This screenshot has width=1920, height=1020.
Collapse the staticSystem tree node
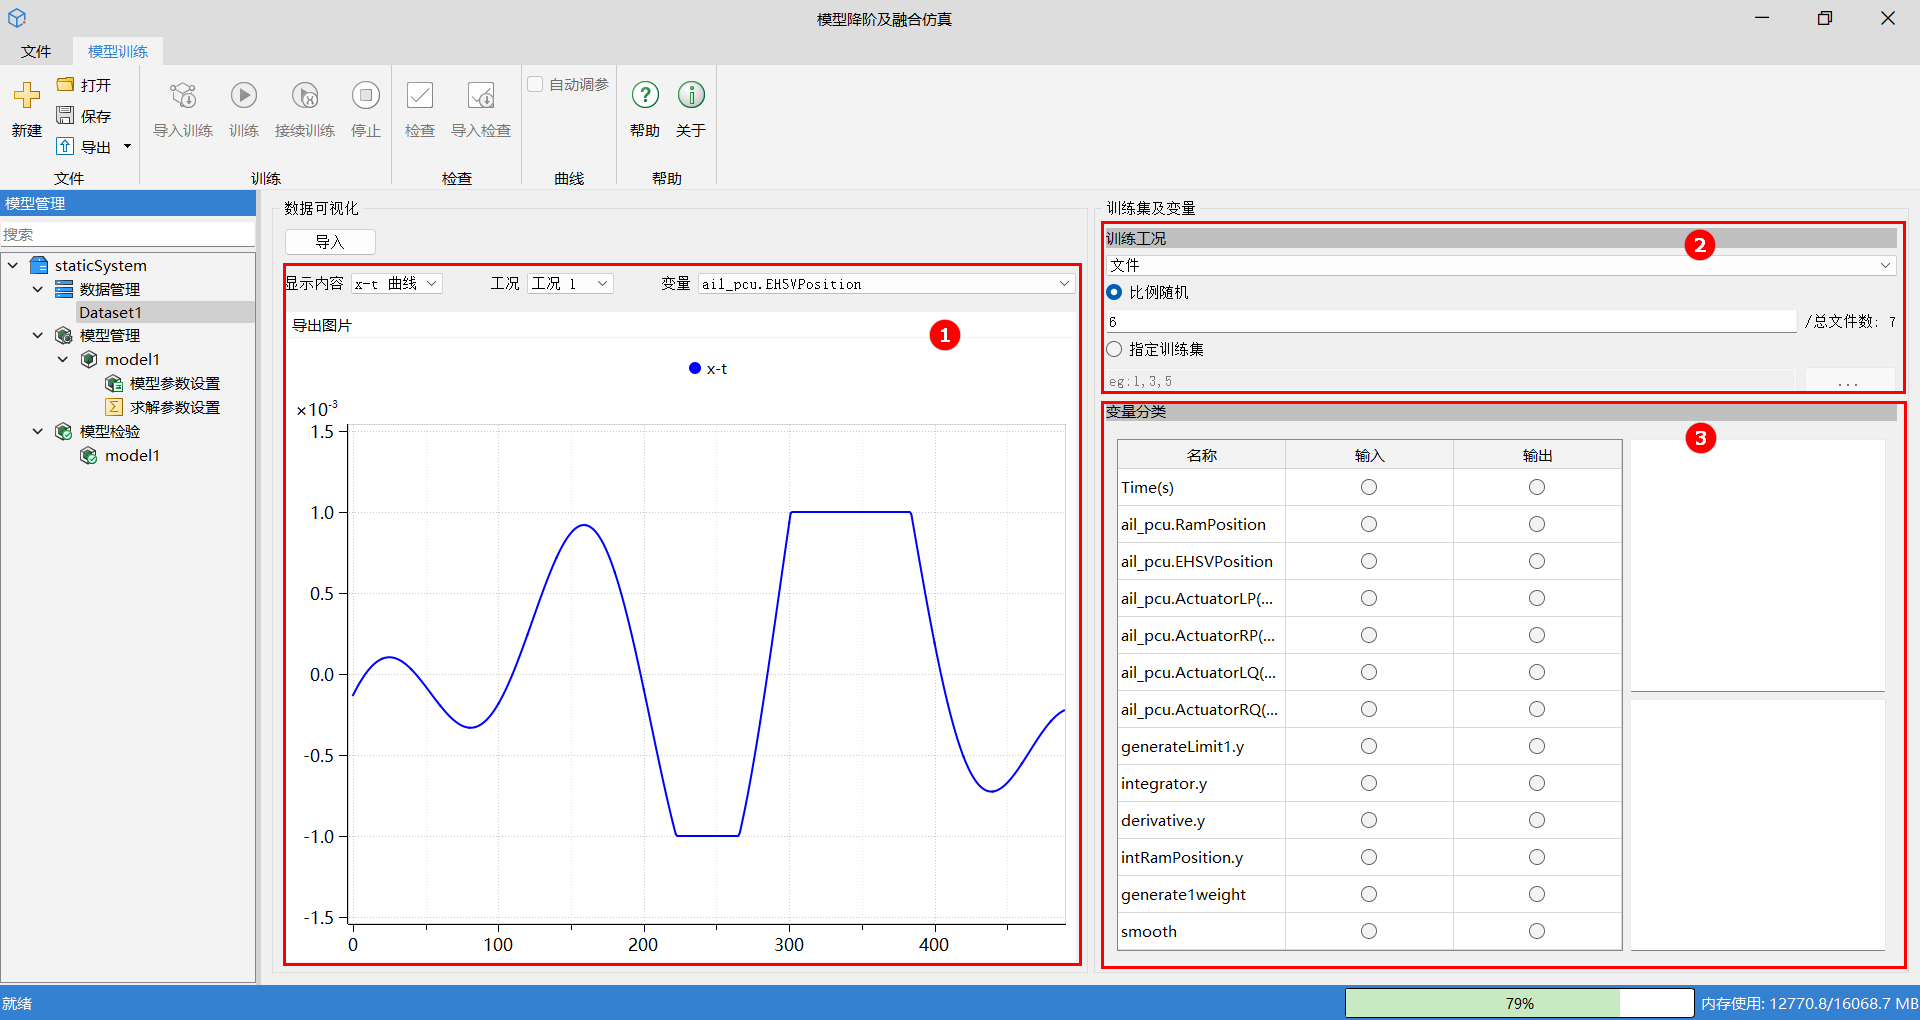tap(13, 265)
